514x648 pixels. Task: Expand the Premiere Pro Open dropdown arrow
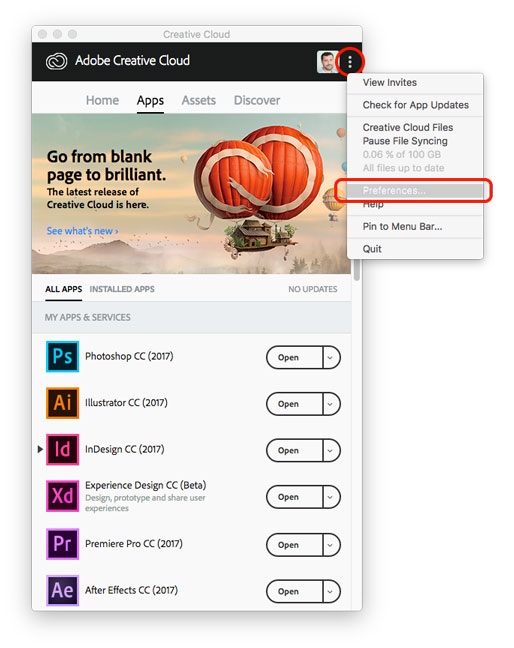point(331,545)
